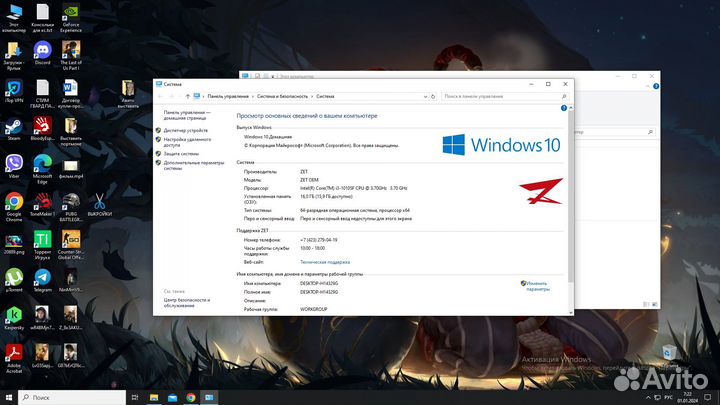Open Центр безопасности и обслуживания link
The width and height of the screenshot is (720, 405).
tap(187, 303)
